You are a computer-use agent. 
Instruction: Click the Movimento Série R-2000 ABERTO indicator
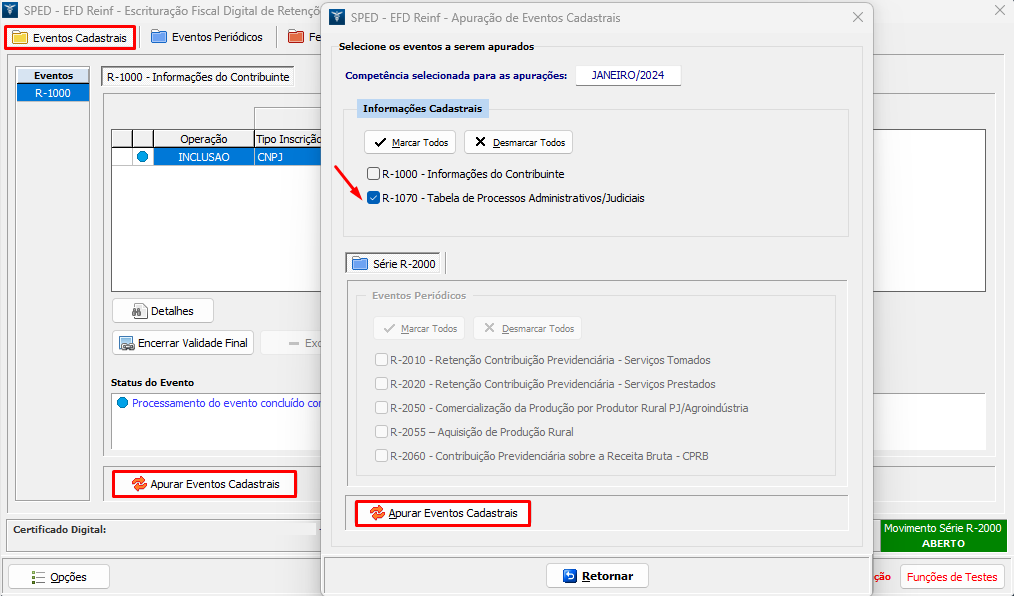(x=943, y=536)
